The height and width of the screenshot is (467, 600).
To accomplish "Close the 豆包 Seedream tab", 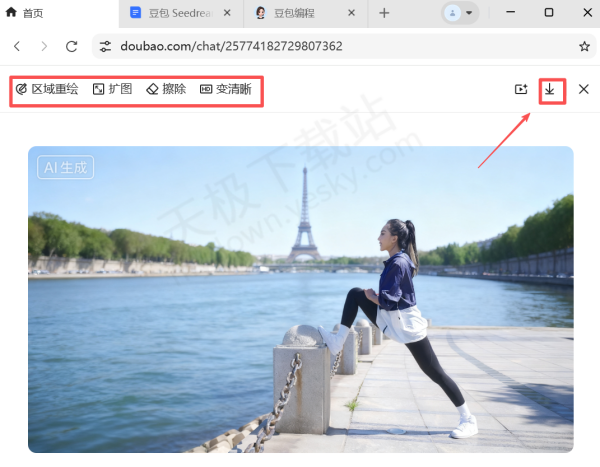I will point(227,13).
